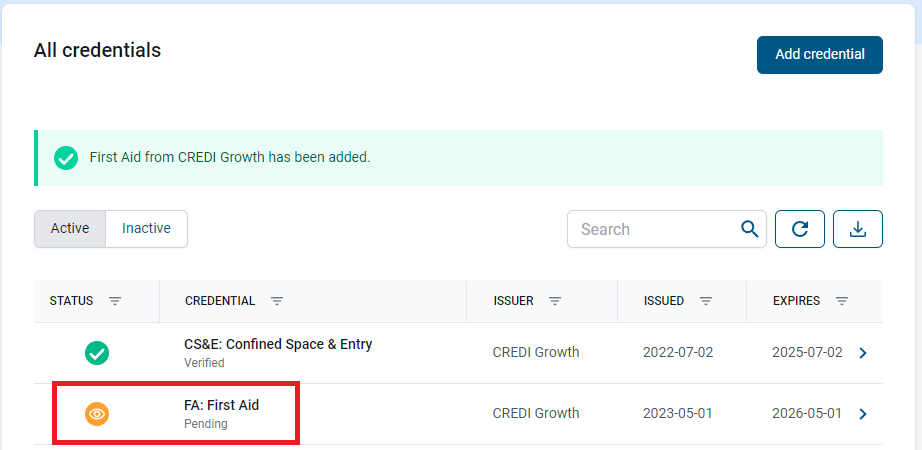
Task: Click into the Search field
Action: (x=655, y=229)
